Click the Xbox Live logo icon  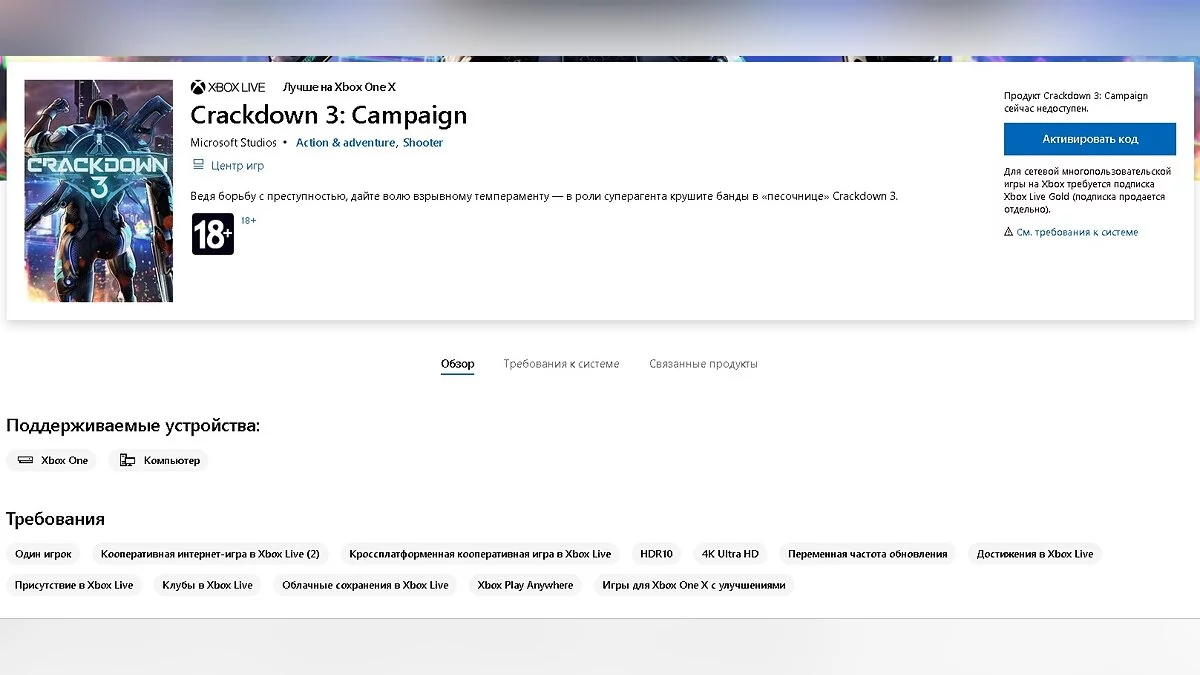[x=198, y=88]
